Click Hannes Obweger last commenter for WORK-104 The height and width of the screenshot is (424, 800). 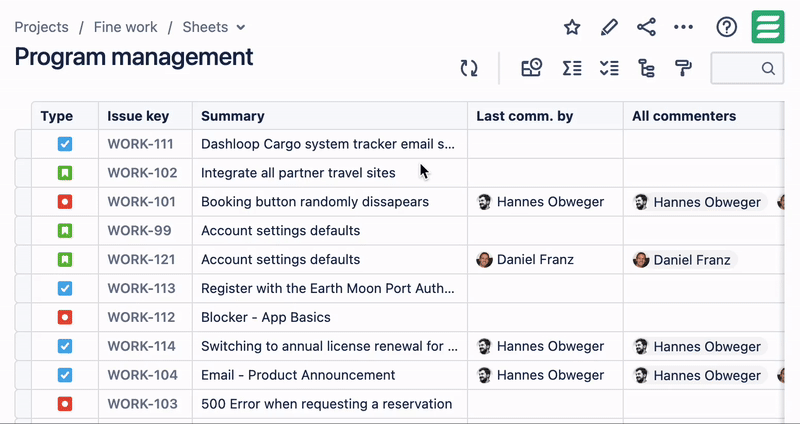pyautogui.click(x=540, y=376)
